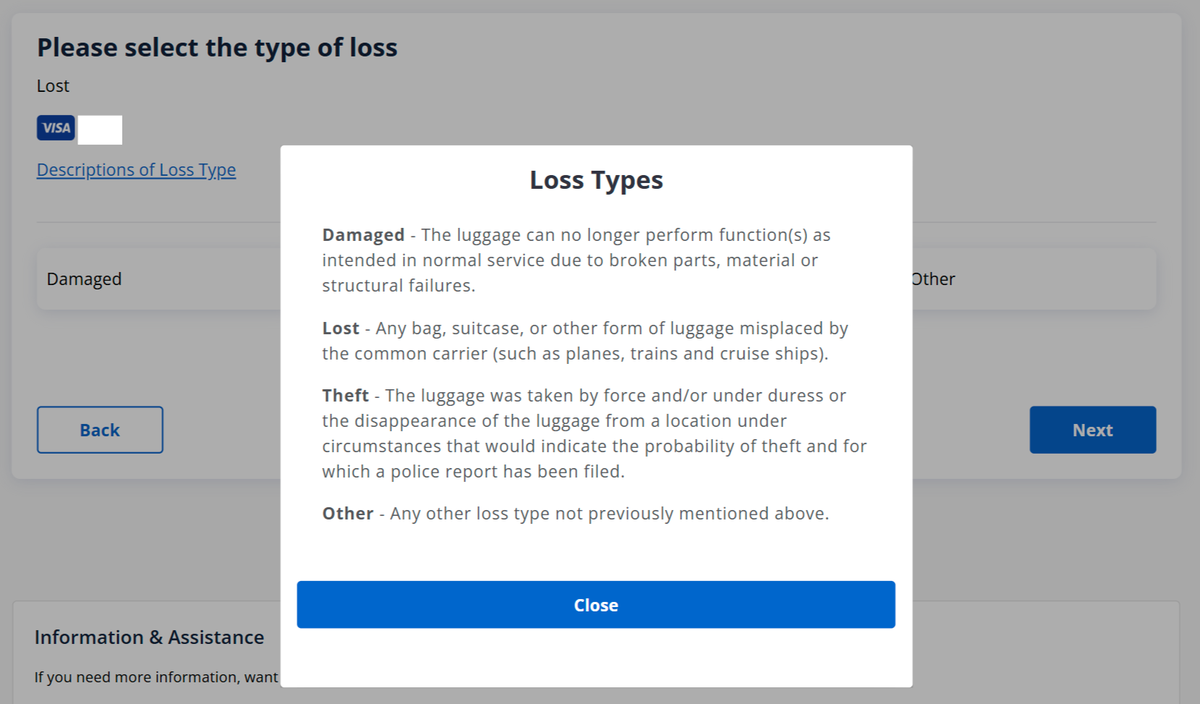The height and width of the screenshot is (704, 1200).
Task: Click the Loss Types dialog heading
Action: coord(596,180)
